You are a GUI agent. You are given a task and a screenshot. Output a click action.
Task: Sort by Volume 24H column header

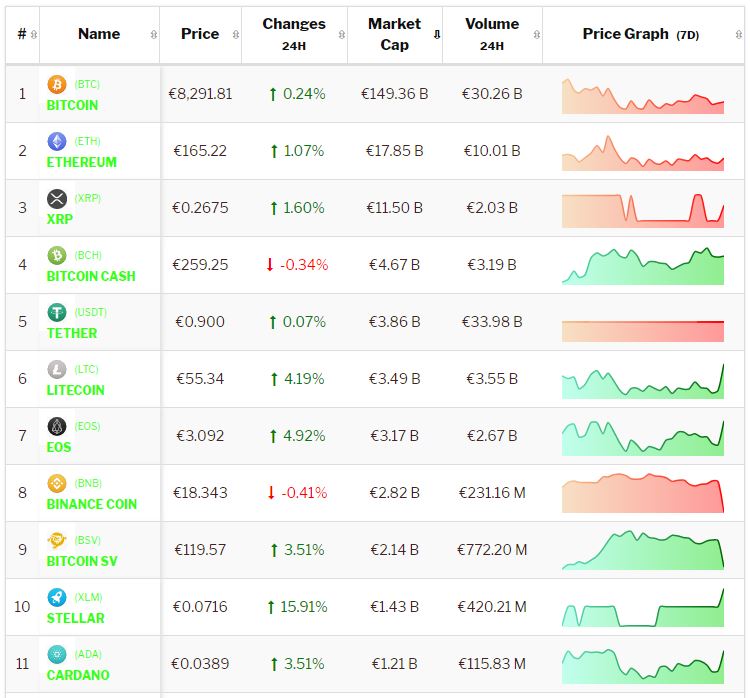coord(492,34)
